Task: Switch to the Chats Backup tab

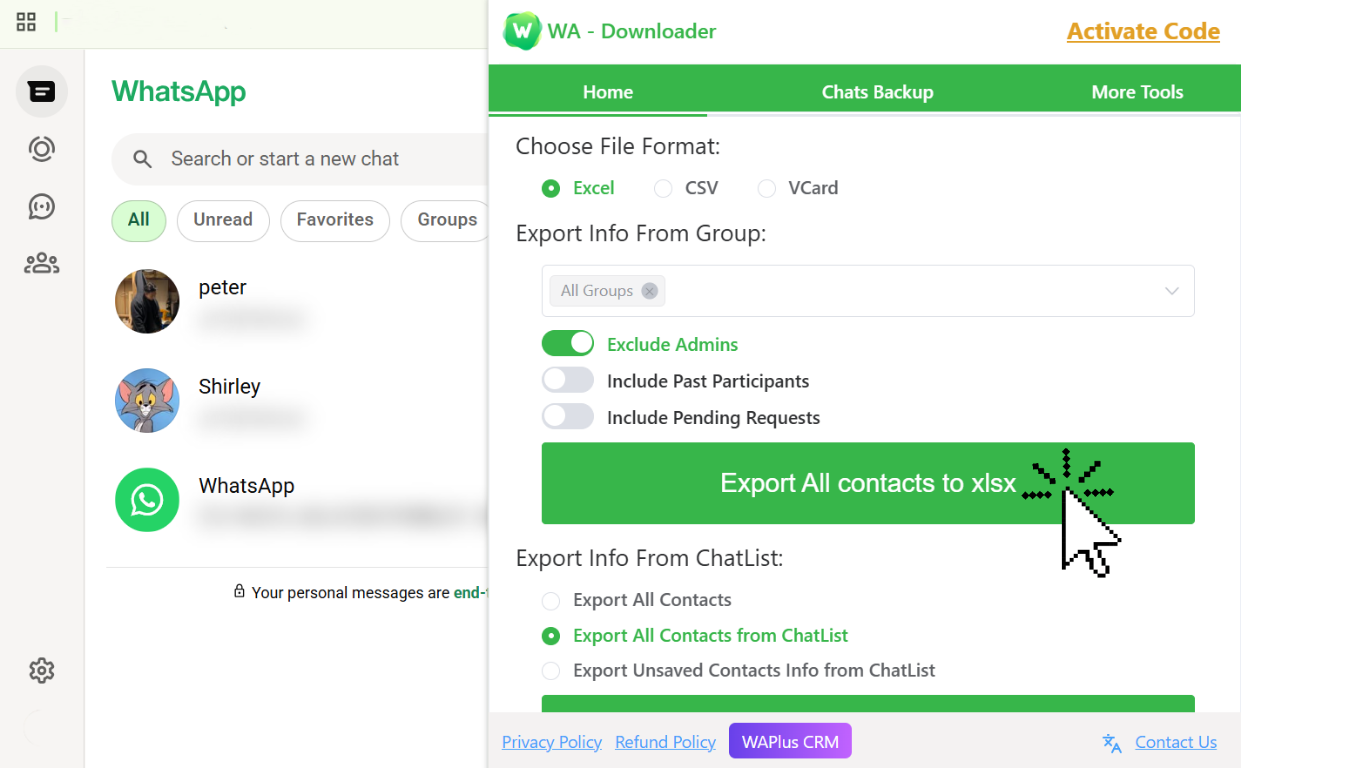Action: click(x=877, y=91)
